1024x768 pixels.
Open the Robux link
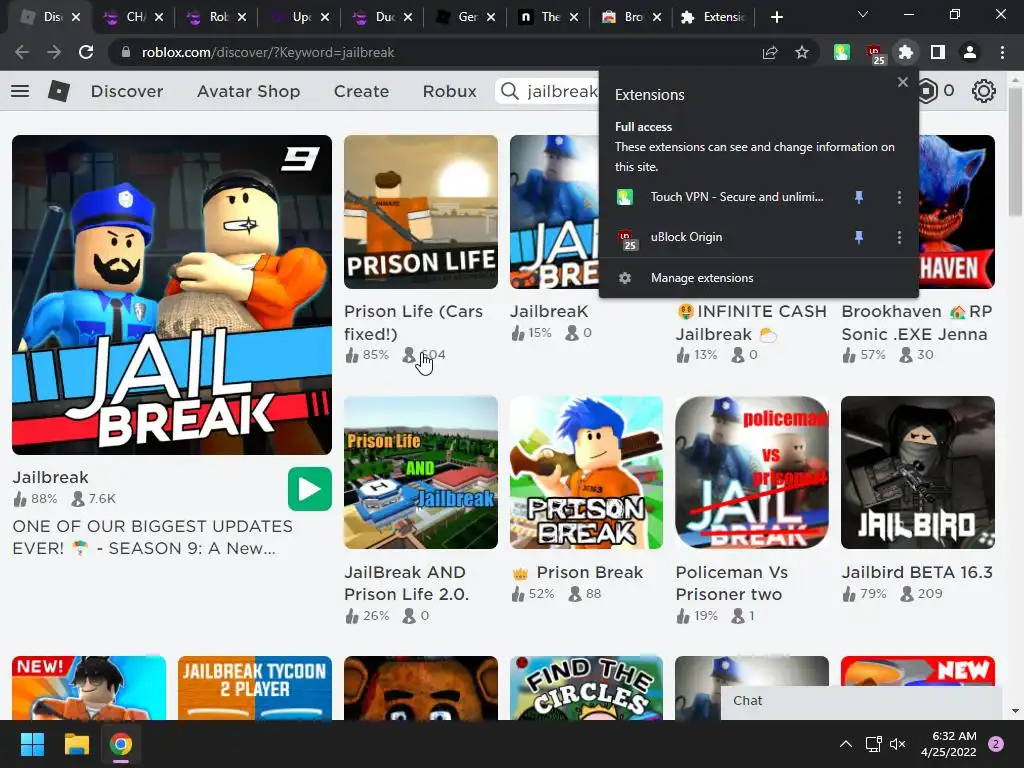point(449,91)
